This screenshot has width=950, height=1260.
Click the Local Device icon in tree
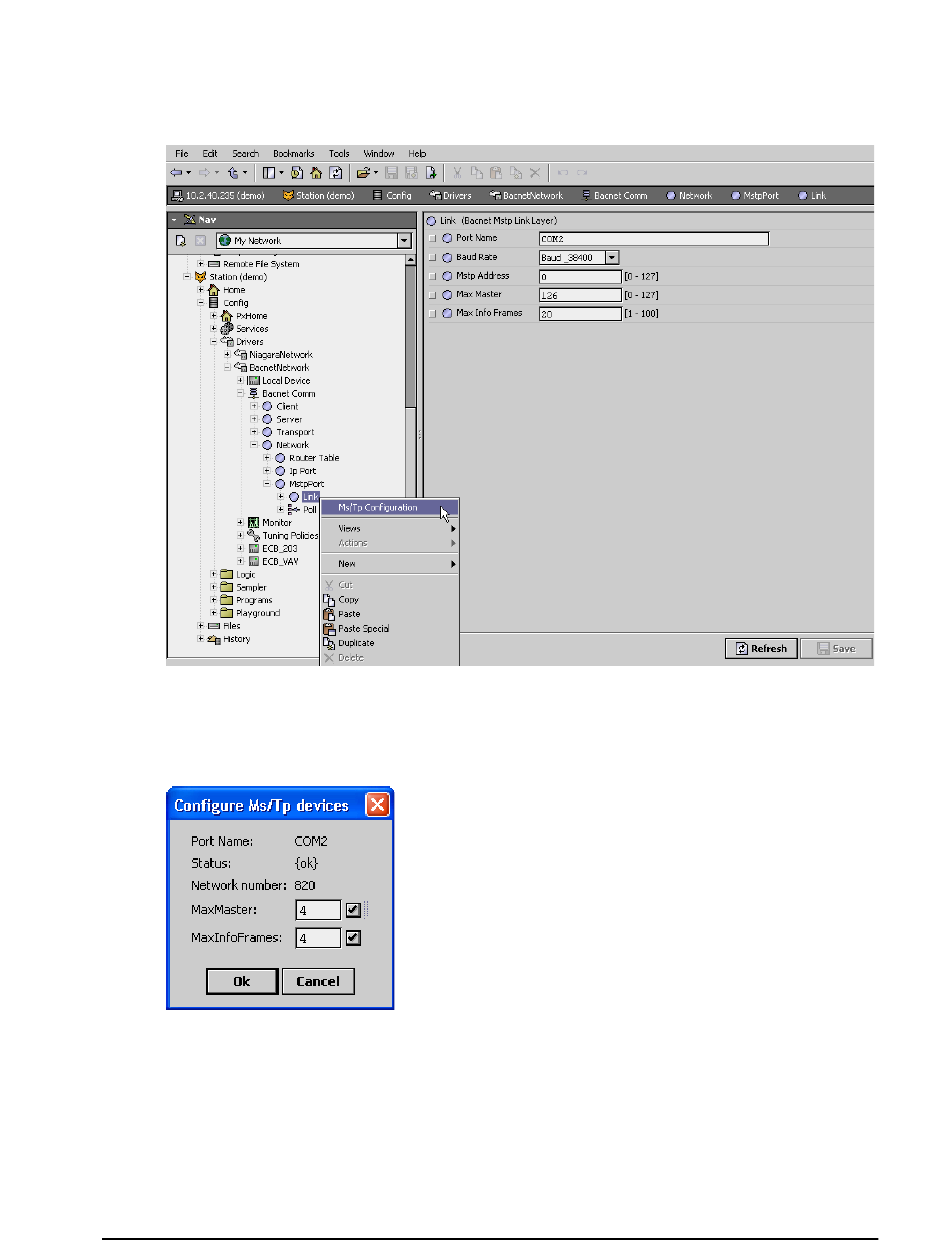(x=253, y=381)
